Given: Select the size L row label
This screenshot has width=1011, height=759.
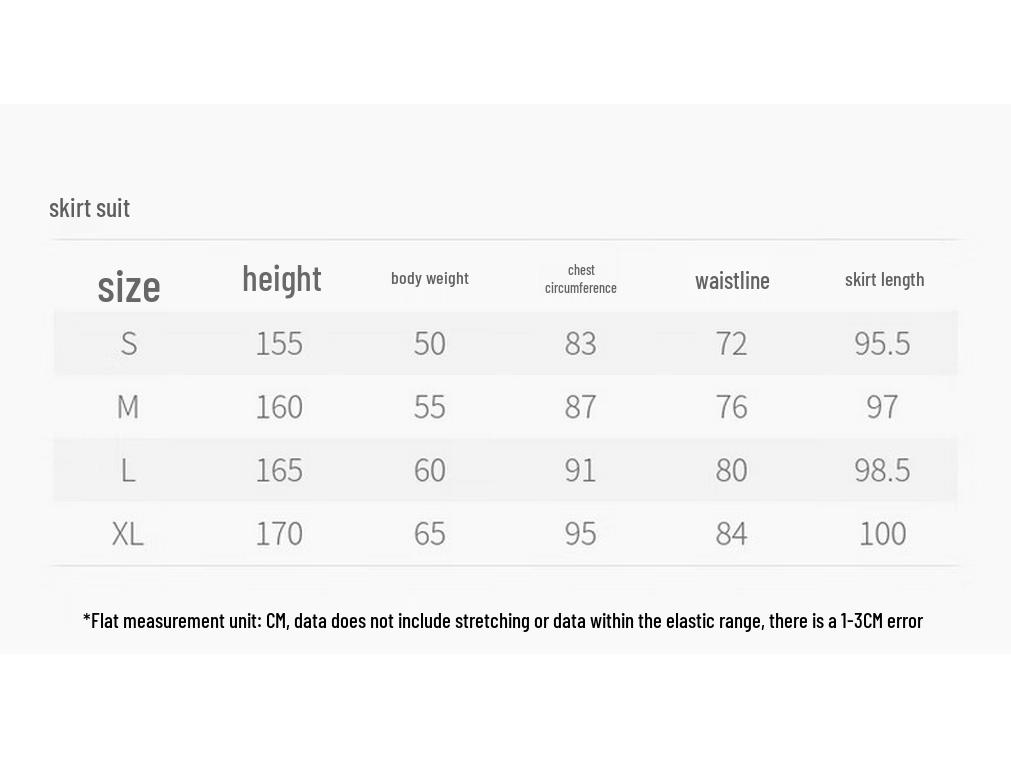Looking at the screenshot, I should (128, 470).
